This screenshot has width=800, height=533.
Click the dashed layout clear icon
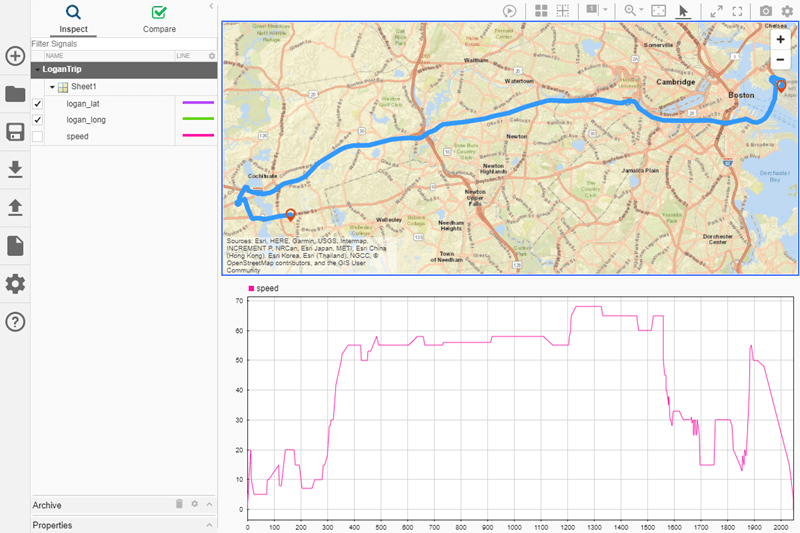(x=563, y=11)
